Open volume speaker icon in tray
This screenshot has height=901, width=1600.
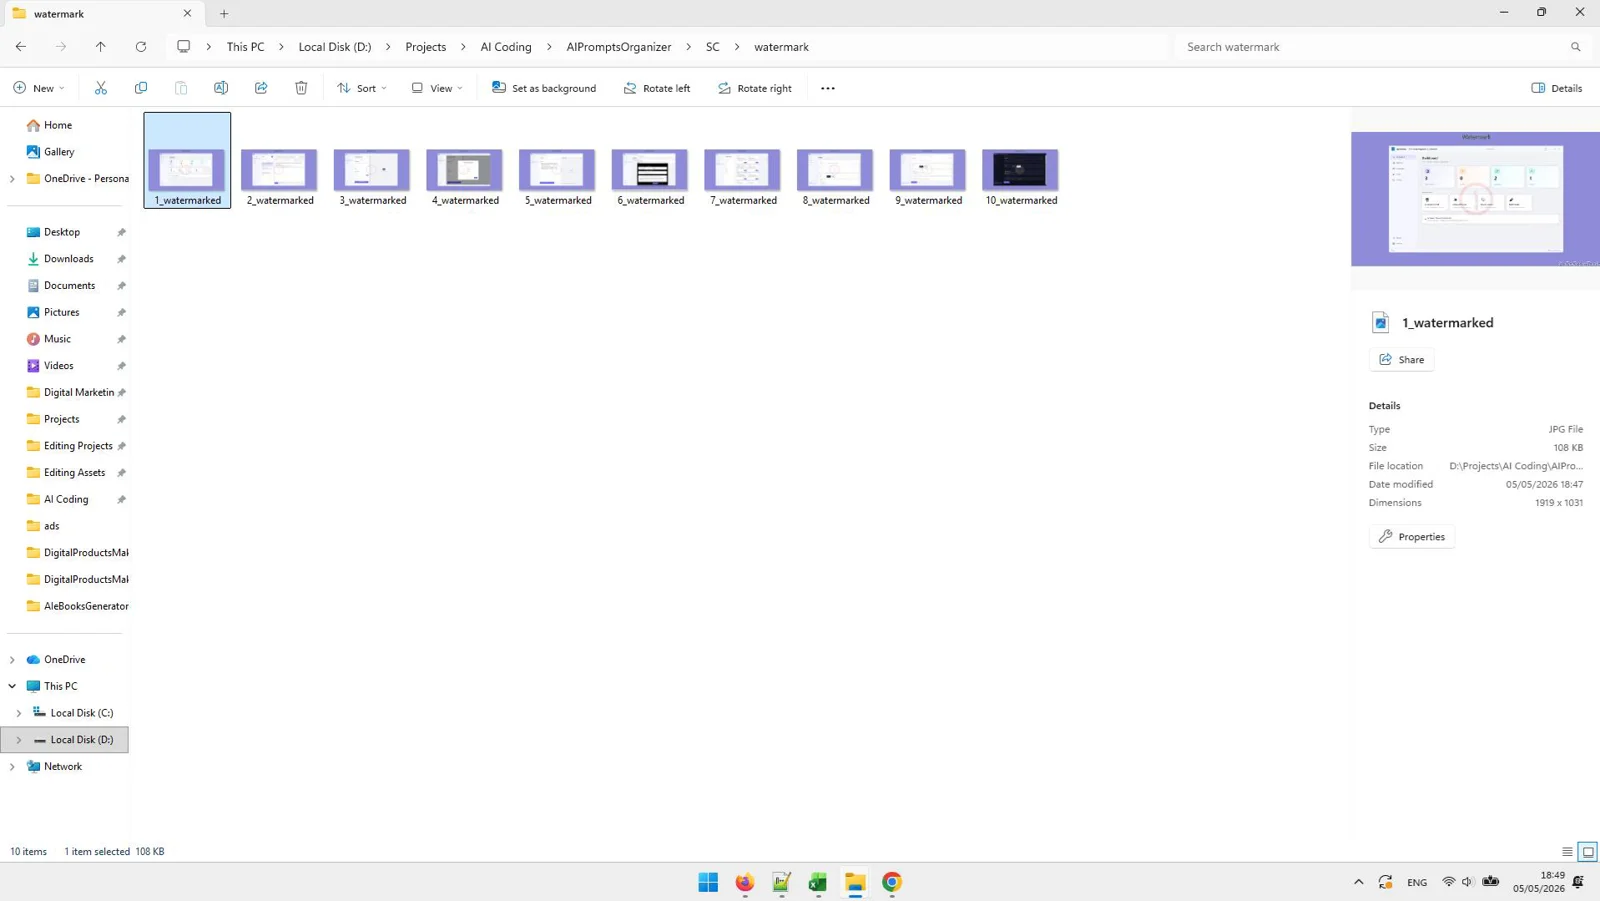1467,882
